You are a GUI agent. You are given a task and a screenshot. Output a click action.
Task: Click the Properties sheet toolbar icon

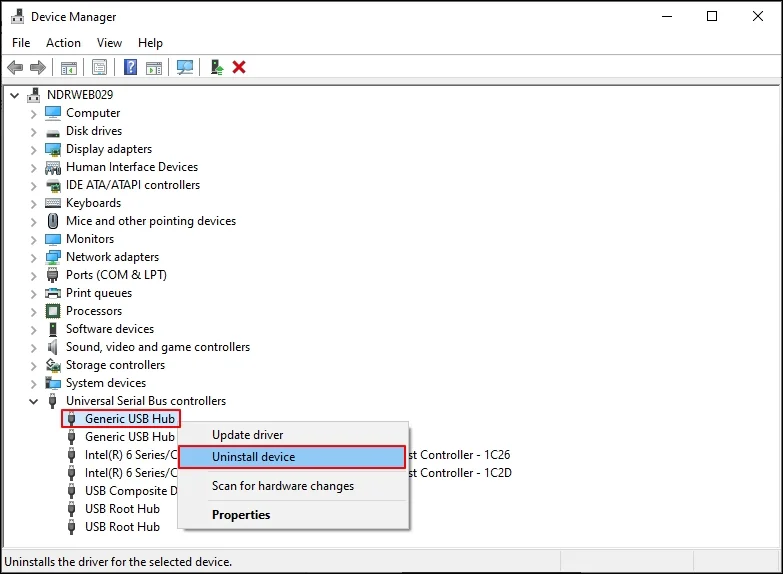(99, 67)
